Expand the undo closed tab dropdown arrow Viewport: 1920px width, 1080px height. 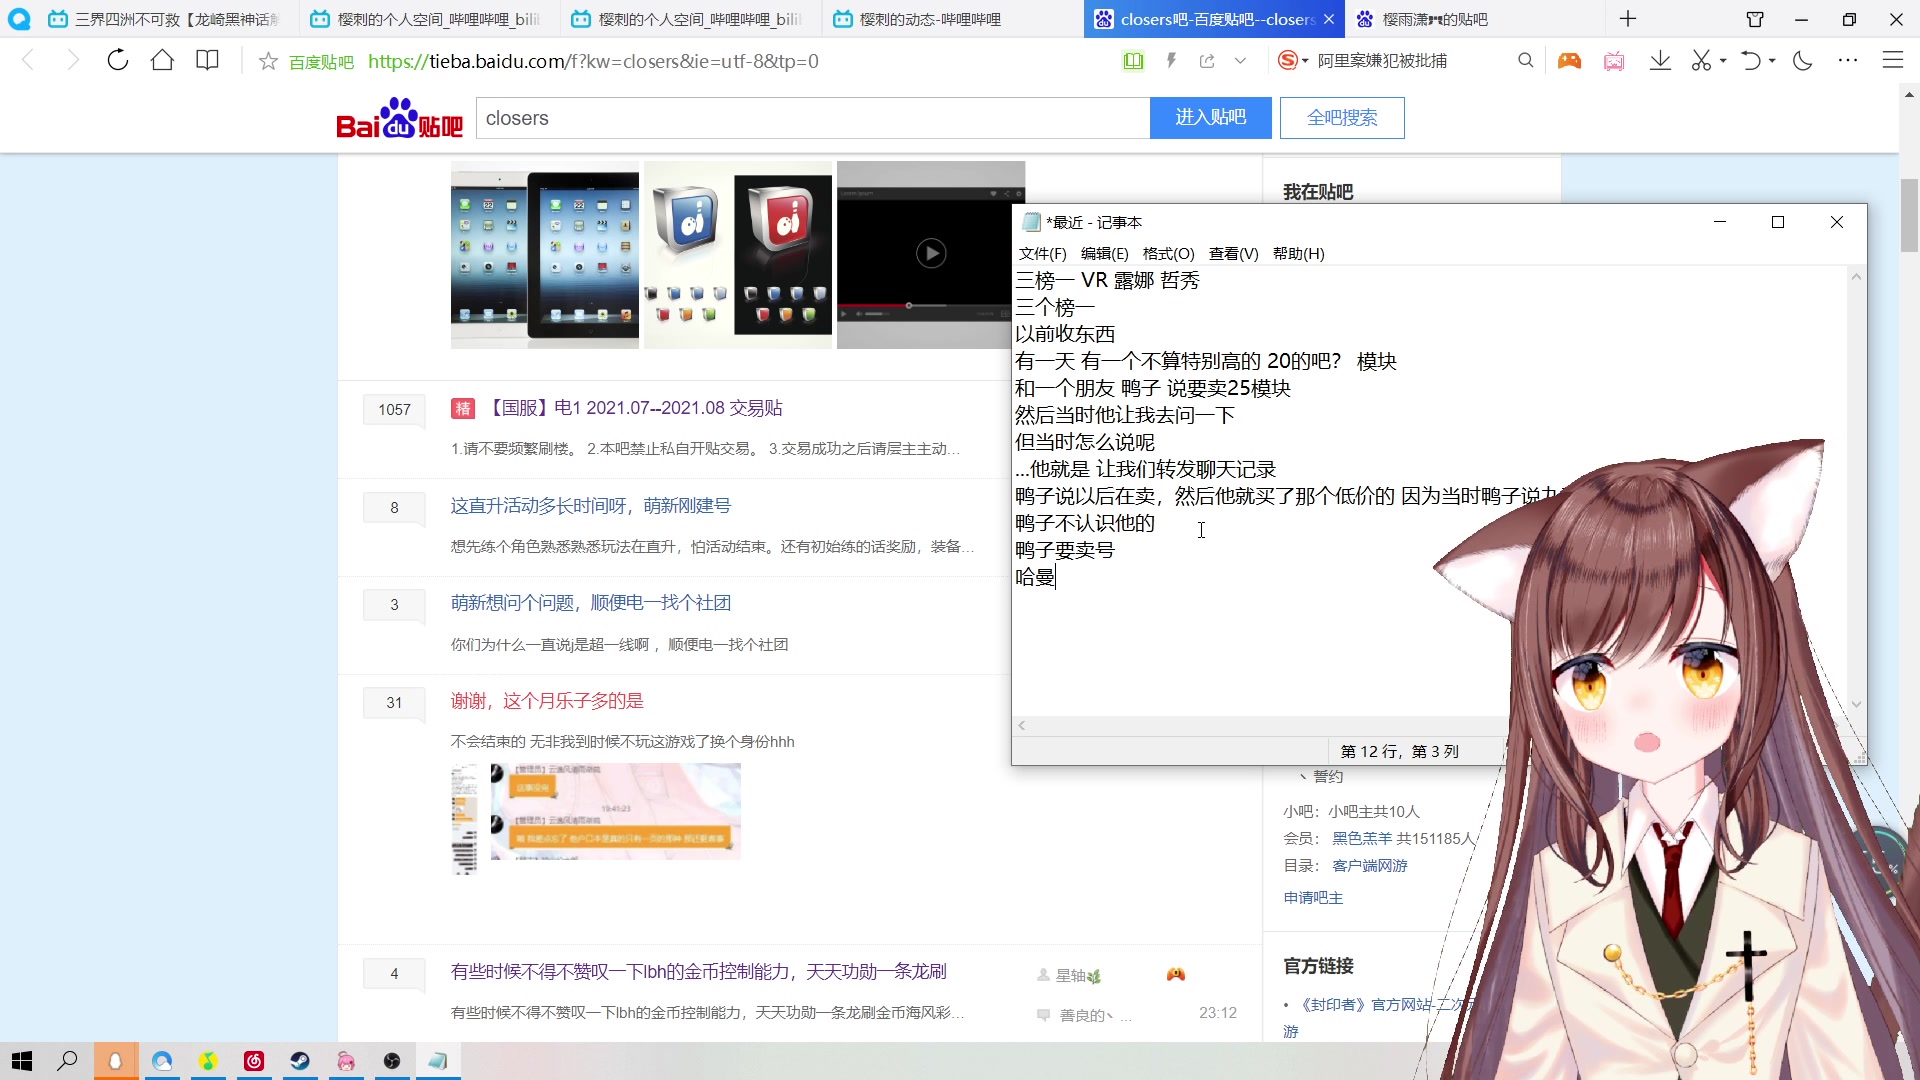point(1772,61)
